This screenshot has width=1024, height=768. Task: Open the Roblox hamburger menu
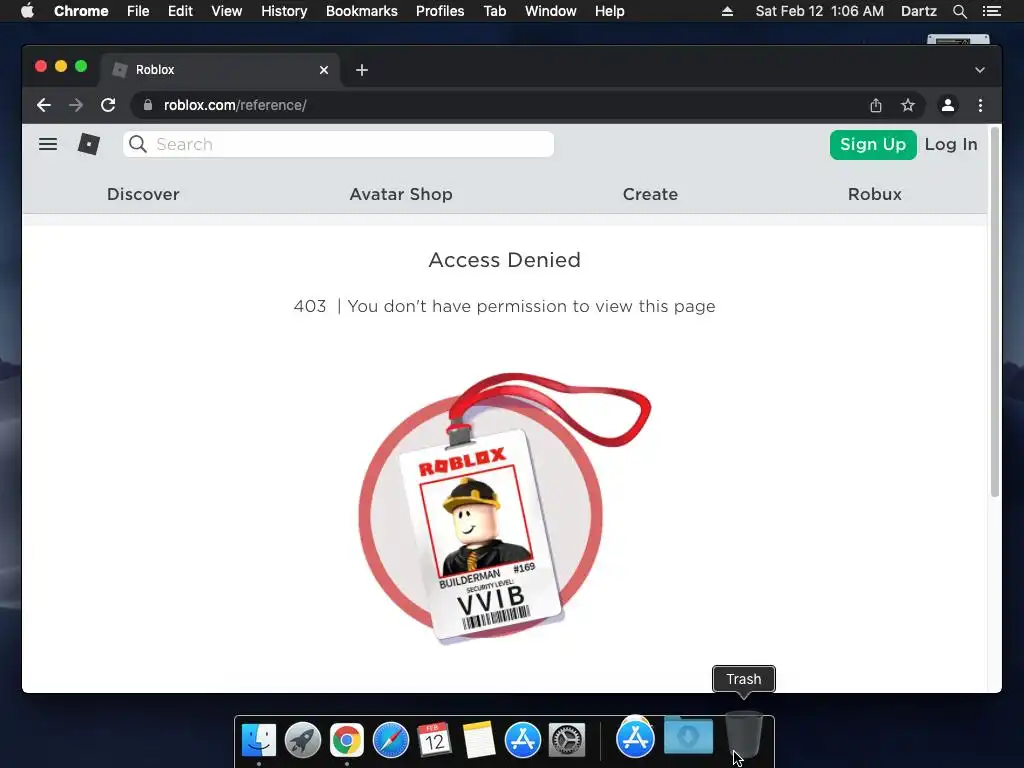coord(48,144)
